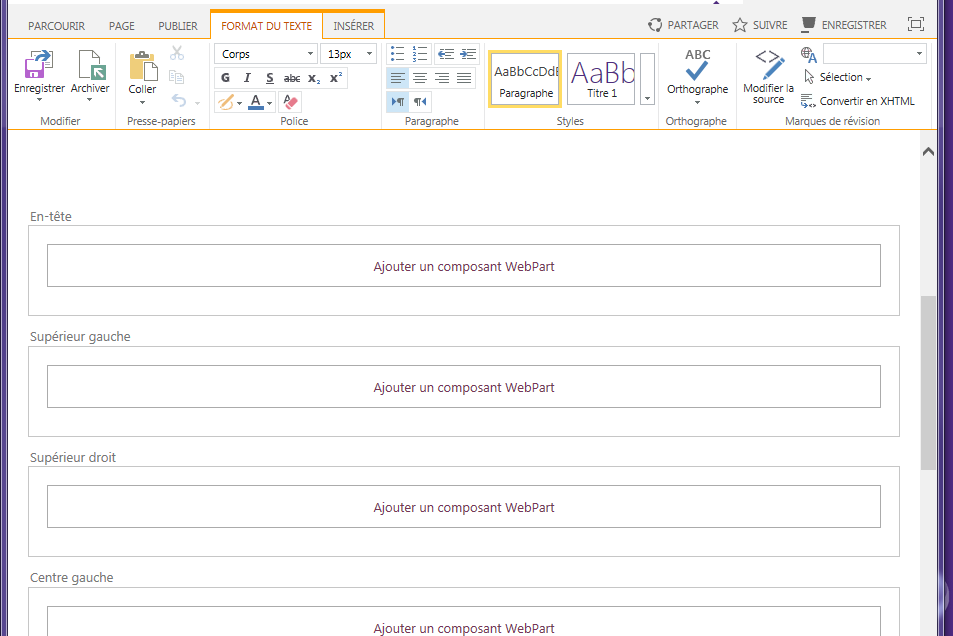Select the FORMAT DU TEXTE tab
The image size is (953, 636).
coord(266,26)
